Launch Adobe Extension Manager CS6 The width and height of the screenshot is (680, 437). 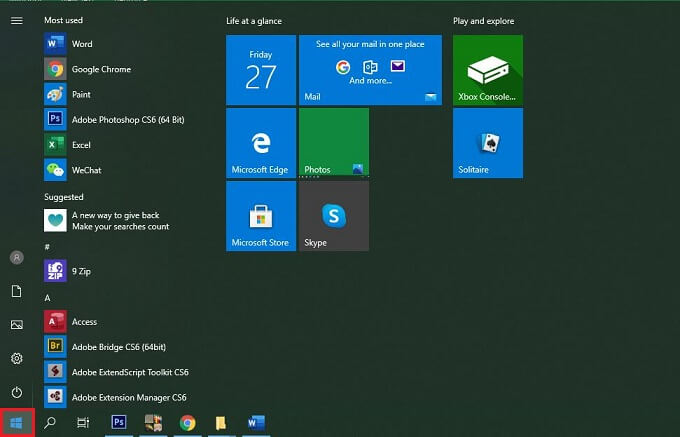coord(117,397)
